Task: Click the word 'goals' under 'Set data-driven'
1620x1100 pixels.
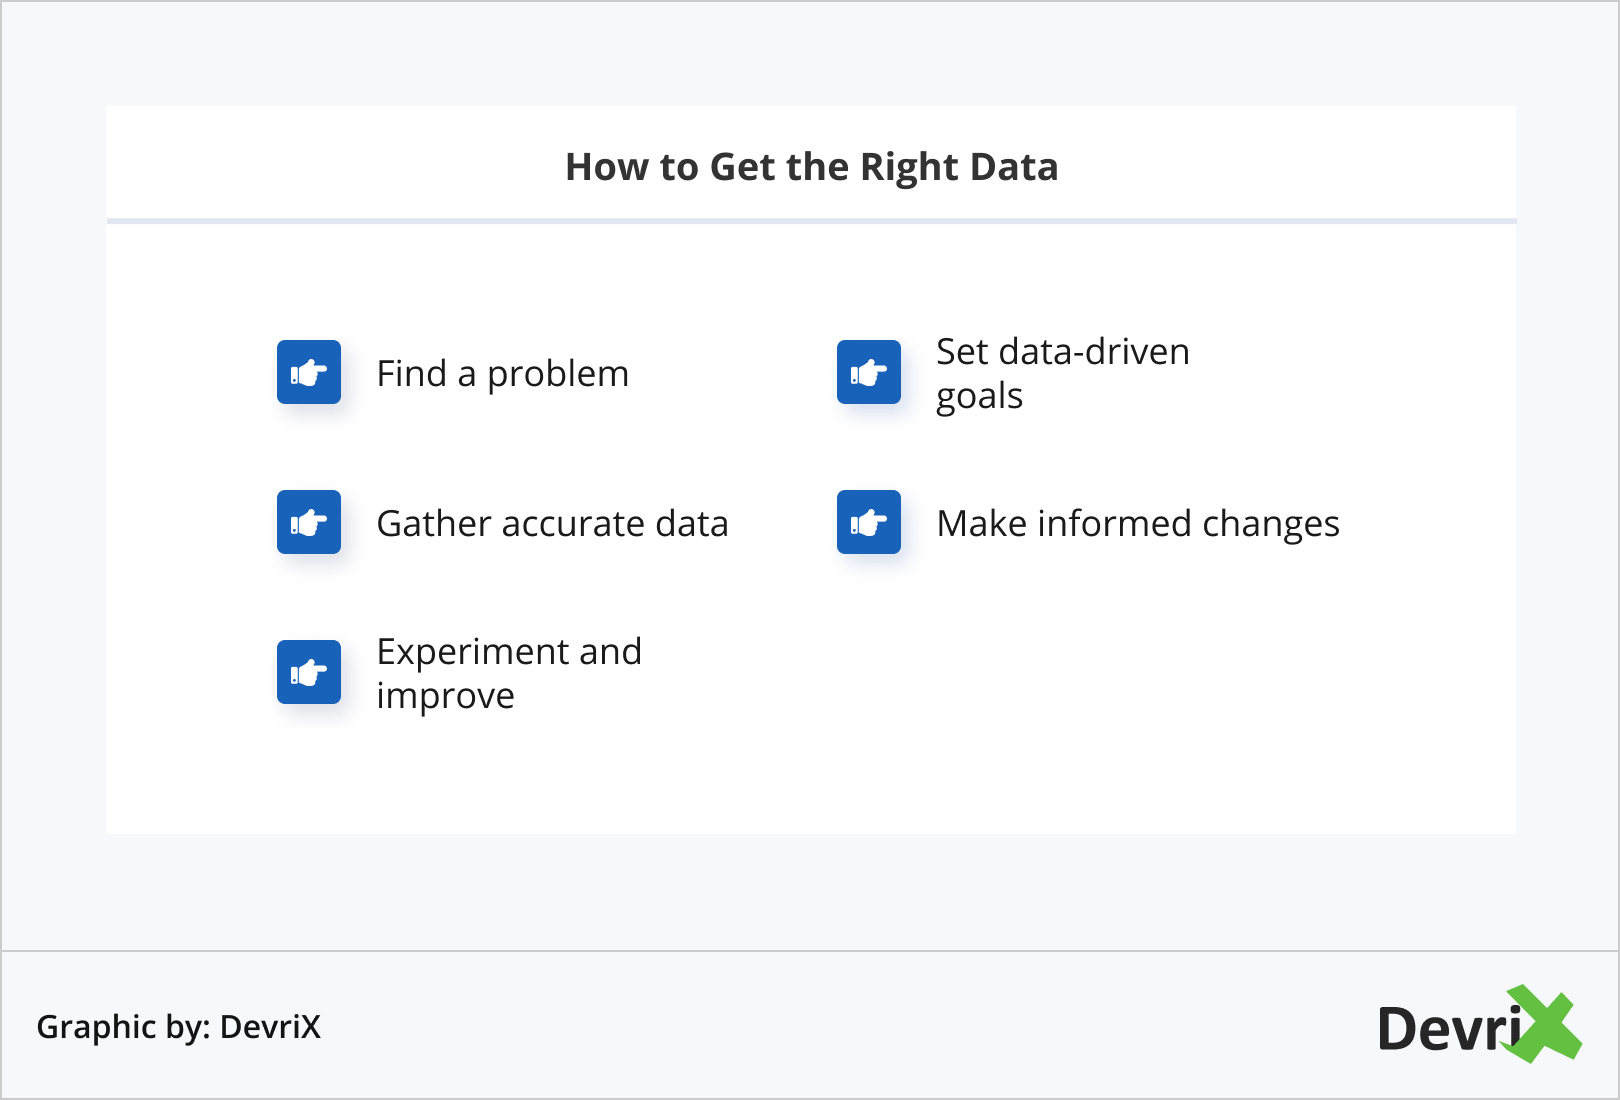Action: [x=979, y=397]
